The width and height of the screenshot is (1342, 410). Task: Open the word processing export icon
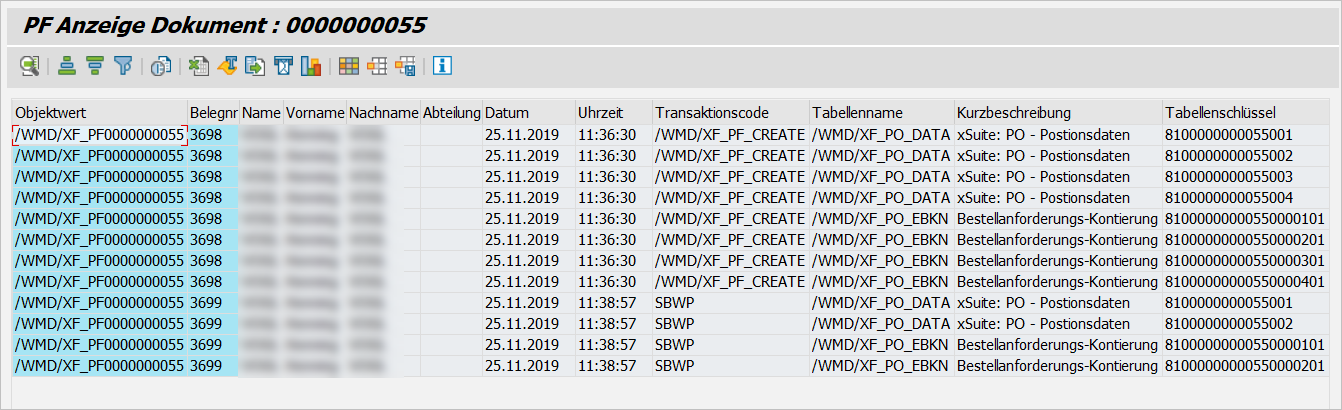[227, 67]
